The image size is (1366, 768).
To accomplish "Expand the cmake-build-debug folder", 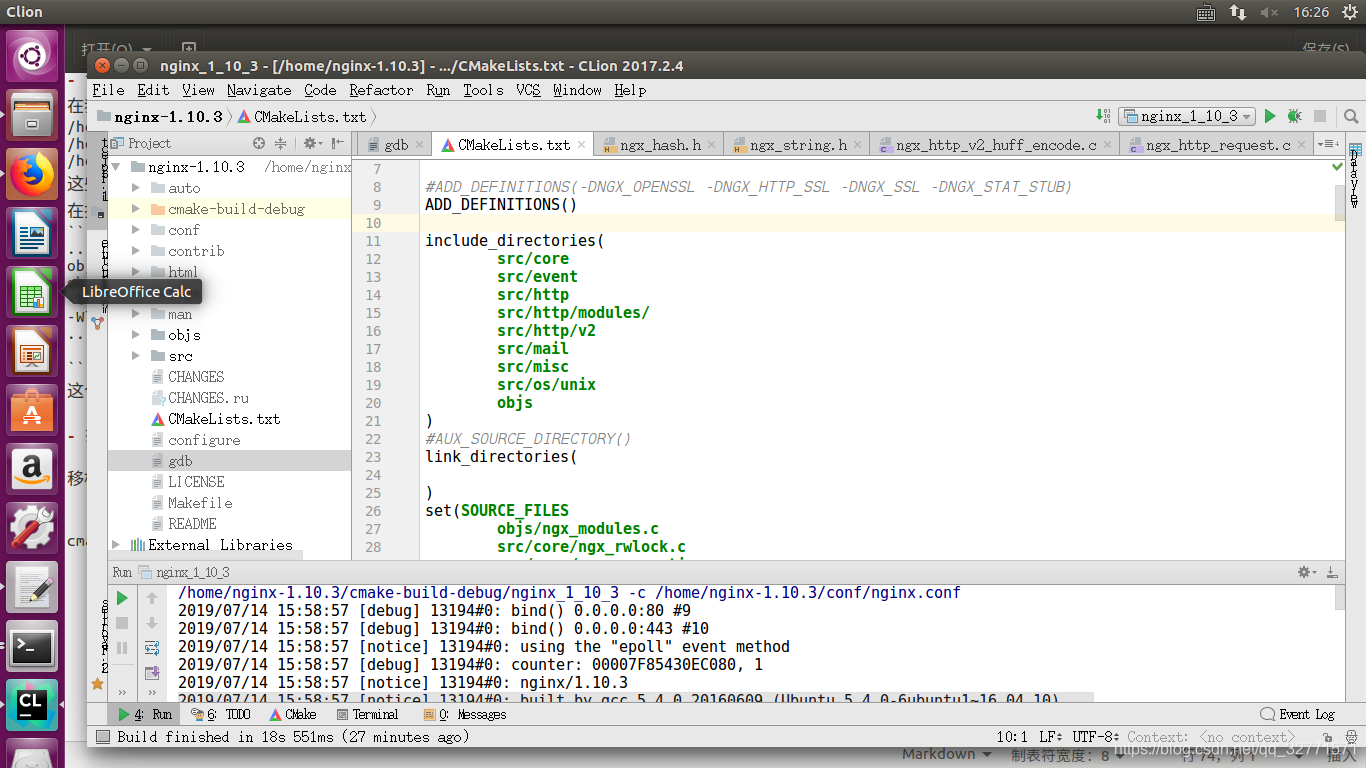I will coord(136,209).
